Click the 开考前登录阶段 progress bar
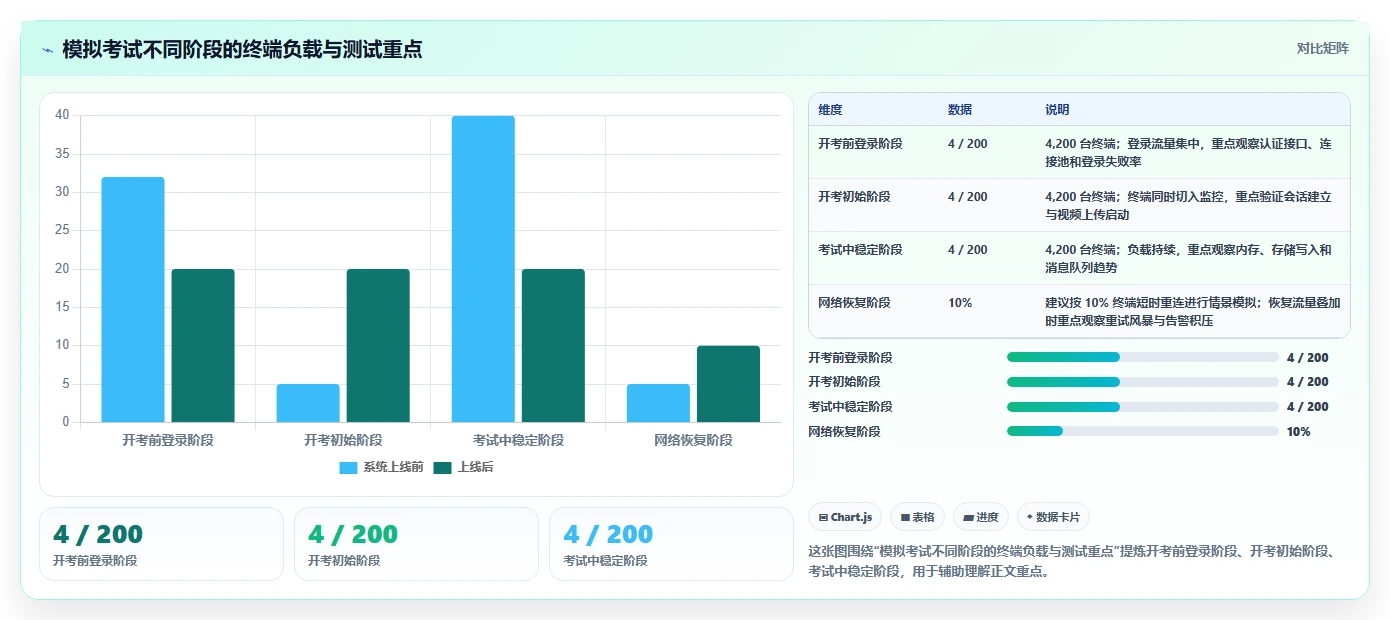The width and height of the screenshot is (1390, 620). point(1142,357)
